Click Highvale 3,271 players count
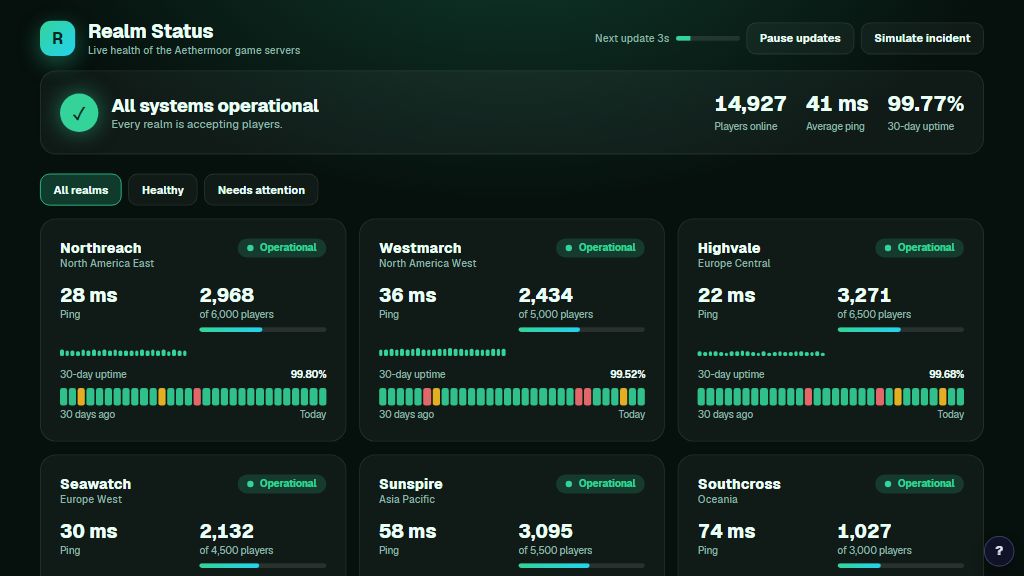 (864, 295)
